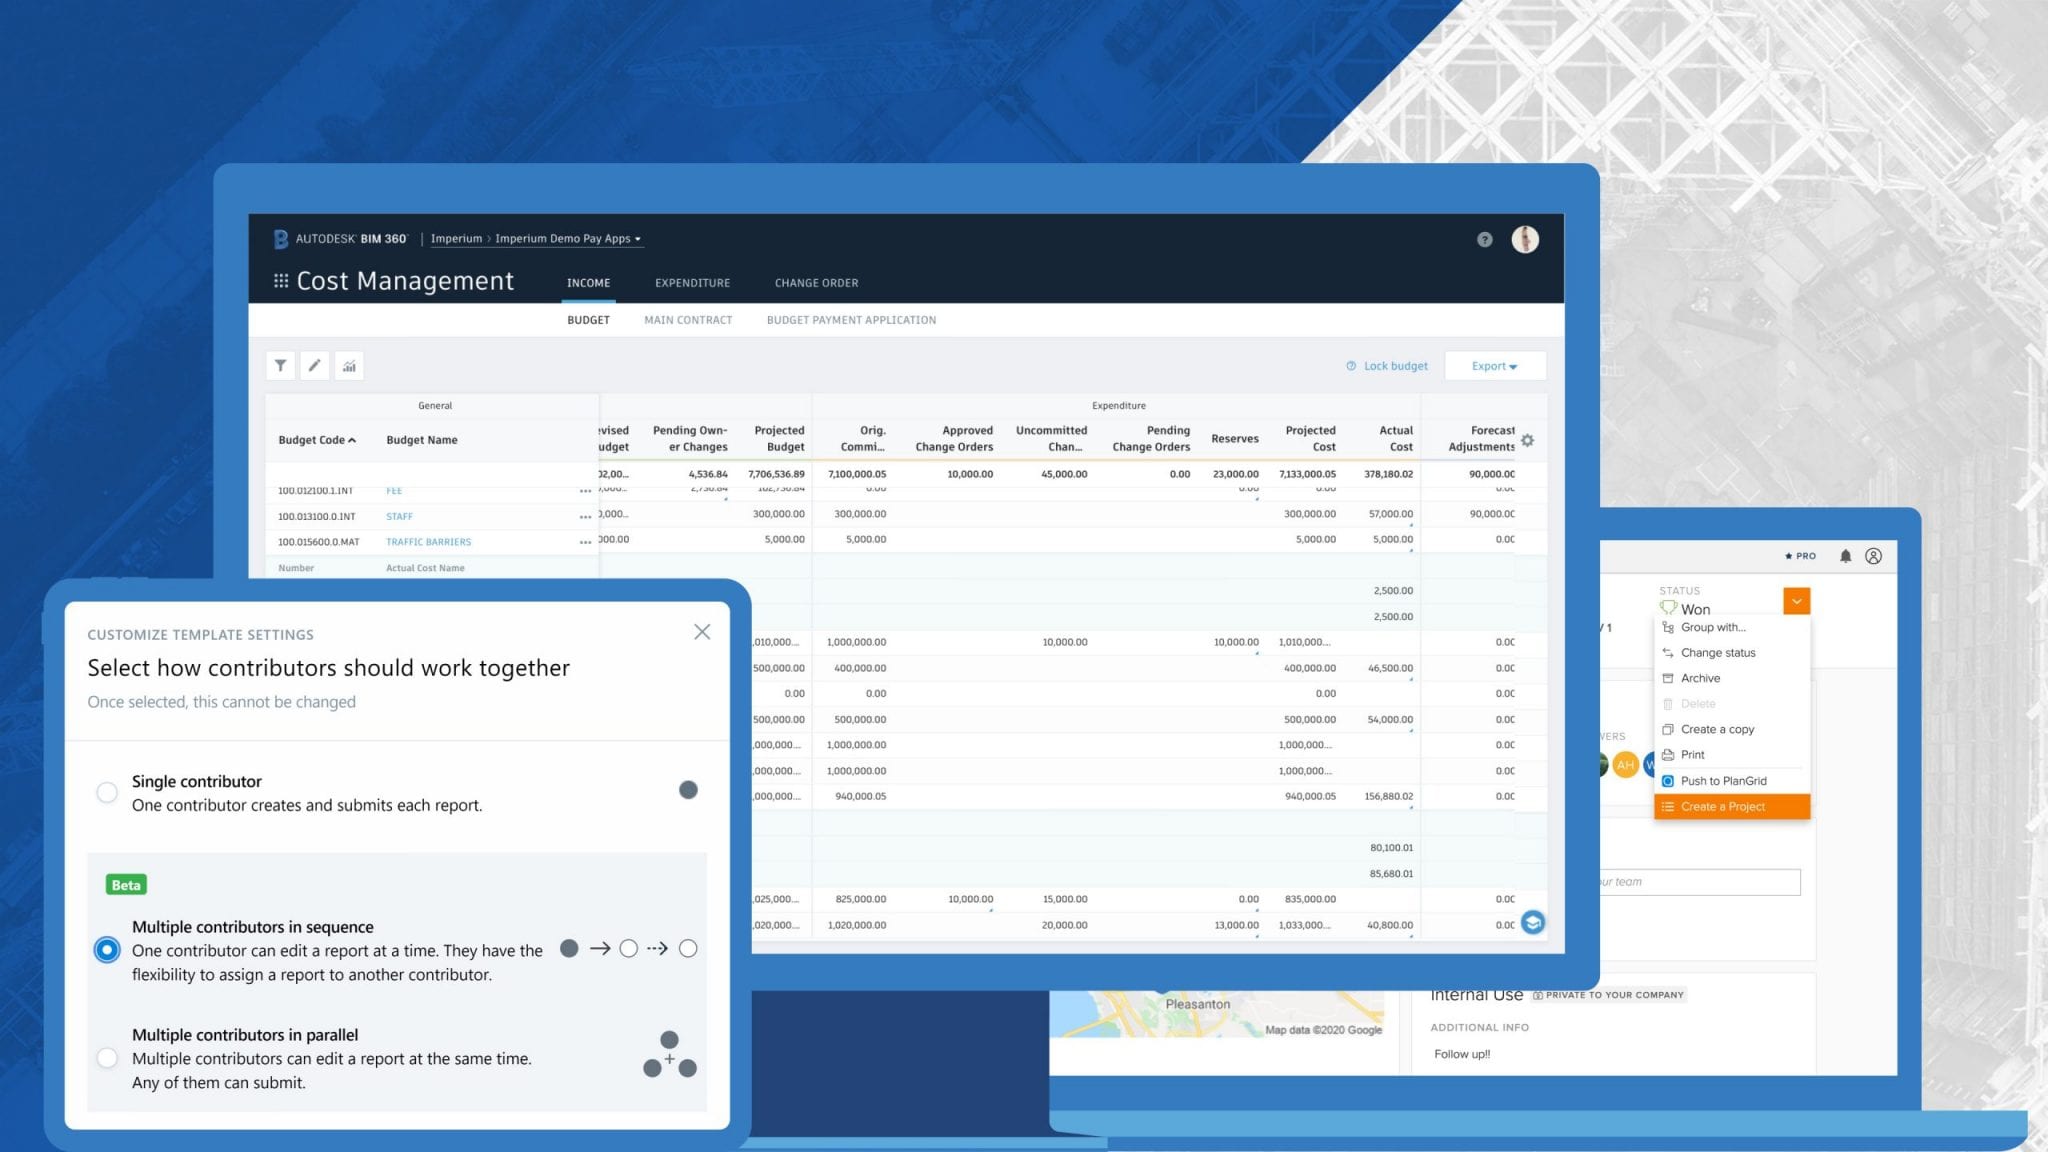Screen dimensions: 2048x1152
Task: Open options for Traffic Barriers row
Action: click(585, 542)
